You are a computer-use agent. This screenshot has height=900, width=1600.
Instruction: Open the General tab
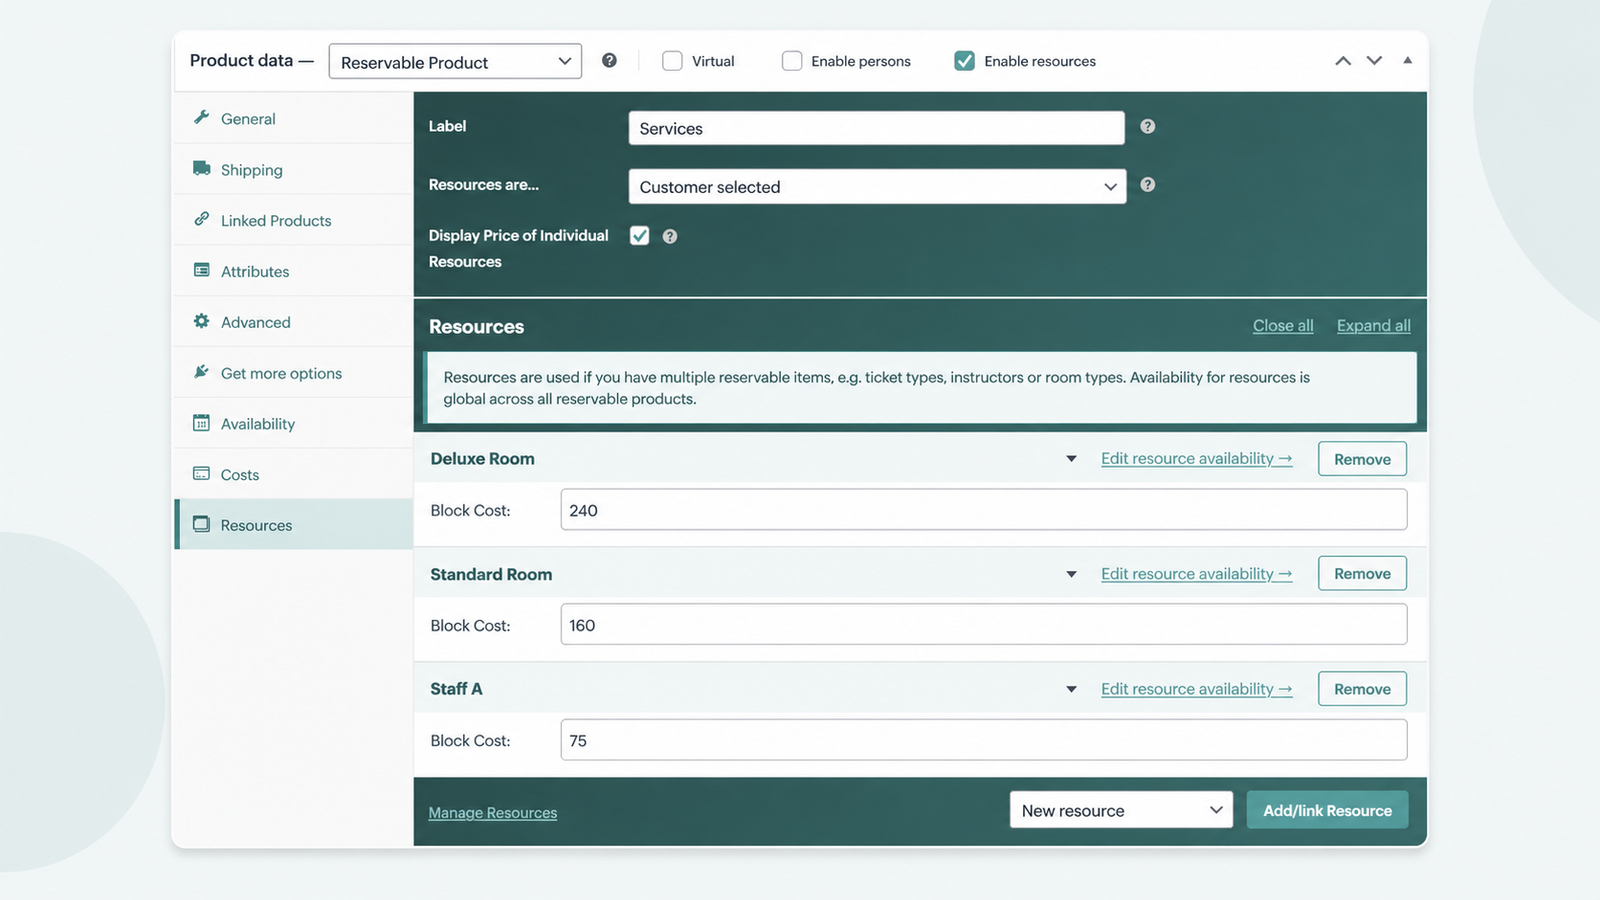point(294,118)
